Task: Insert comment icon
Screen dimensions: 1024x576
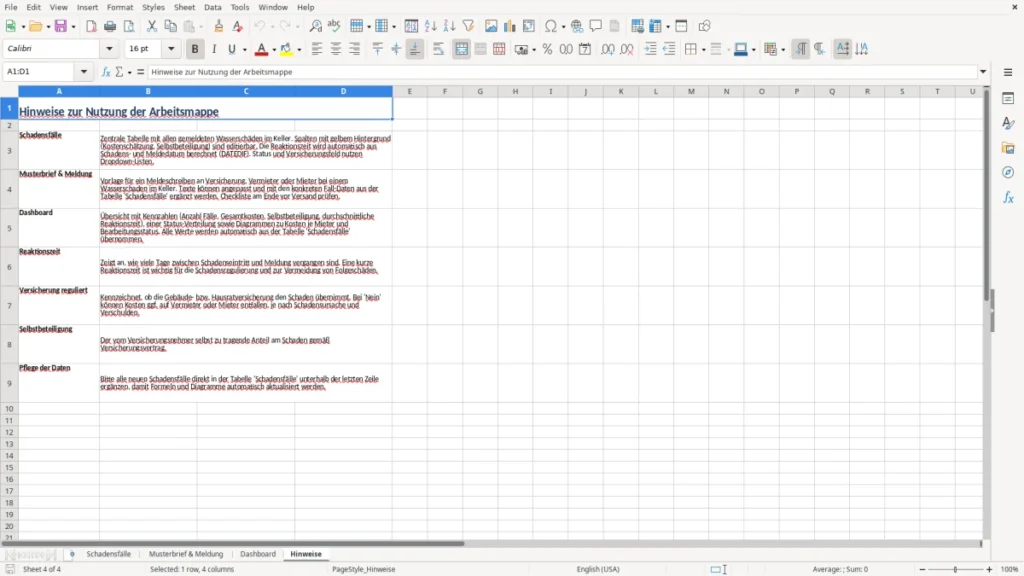Action: [596, 26]
